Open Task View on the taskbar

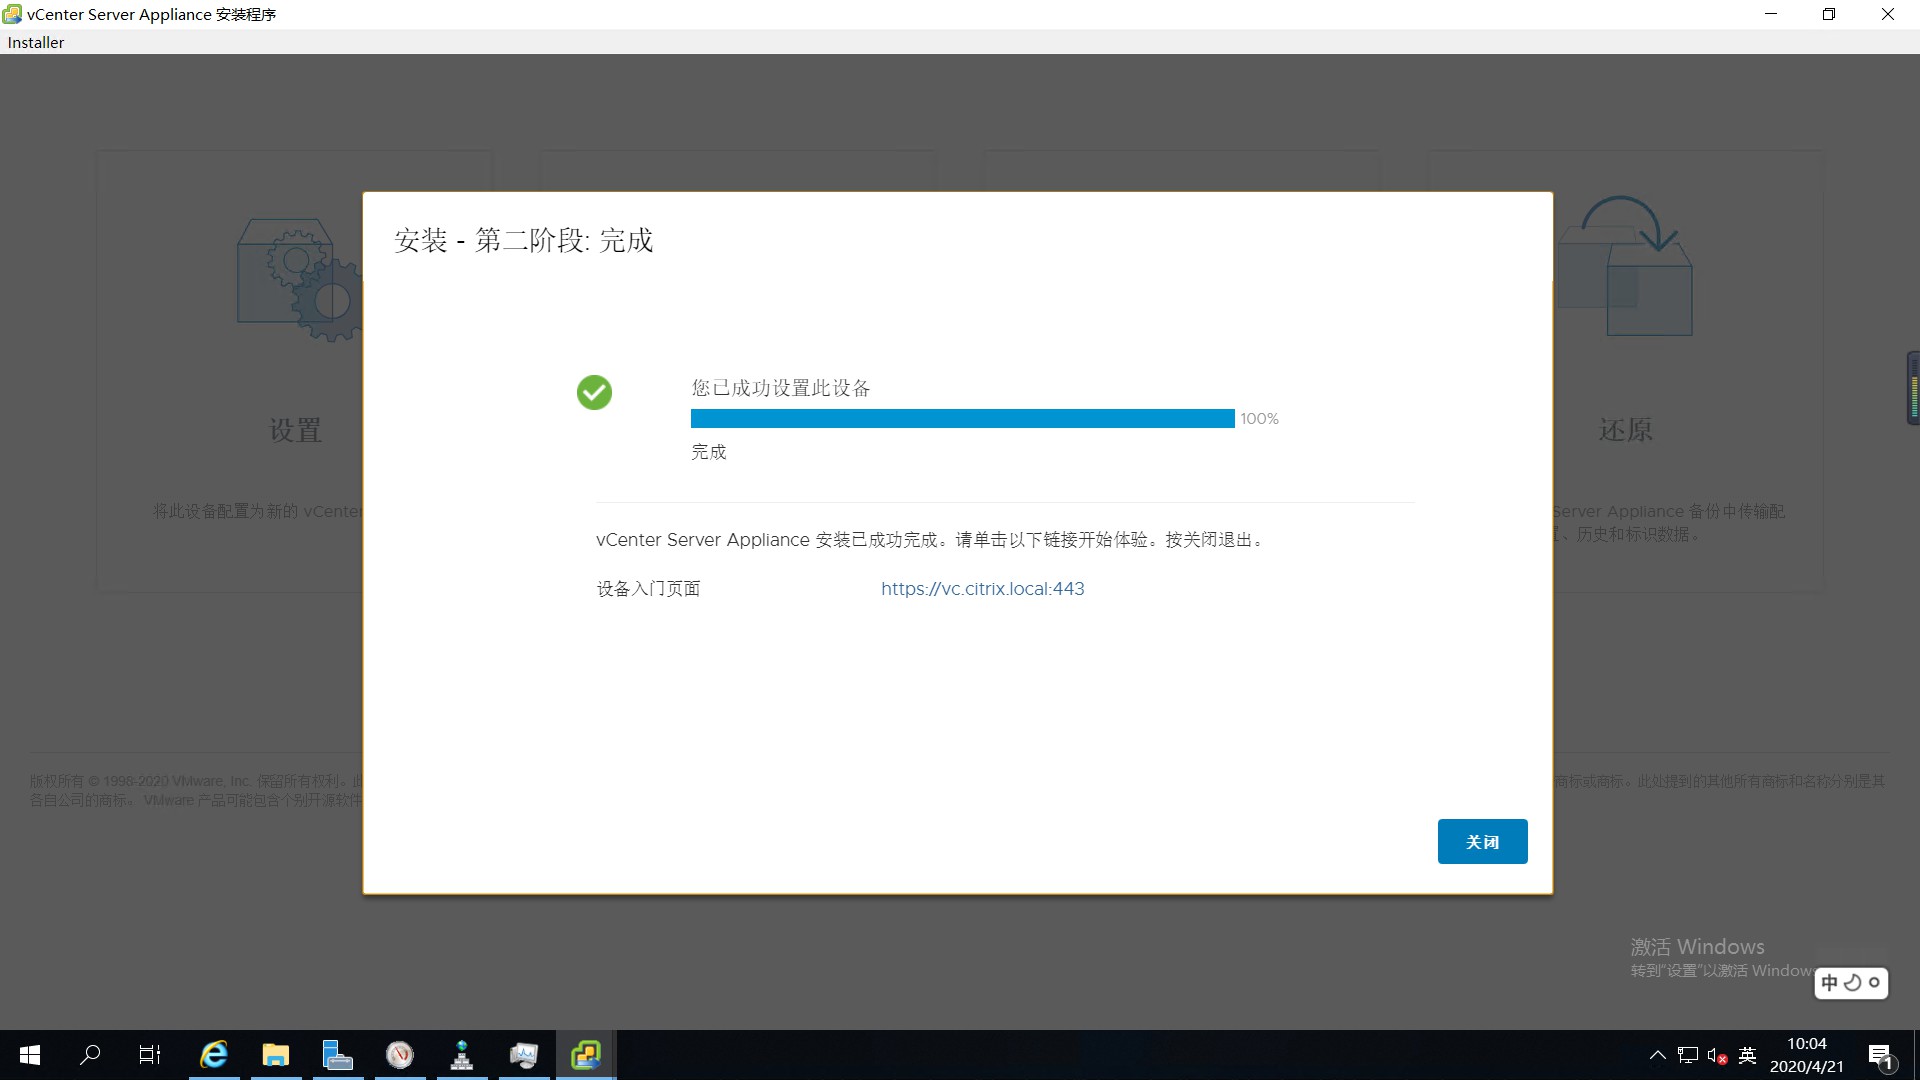coord(150,1055)
